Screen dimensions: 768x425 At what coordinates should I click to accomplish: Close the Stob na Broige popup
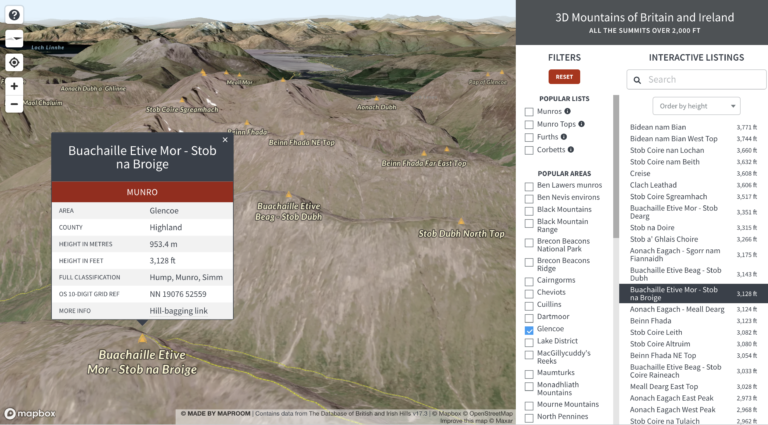click(225, 140)
